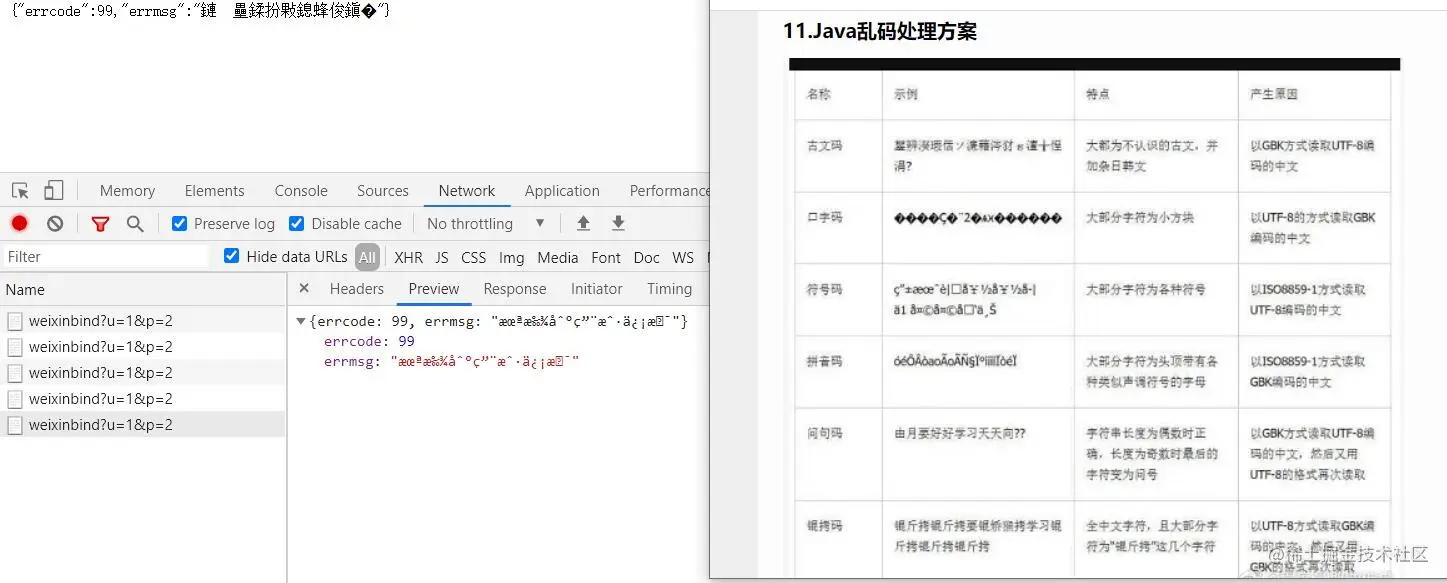Open the No throttling dropdown

(x=485, y=223)
